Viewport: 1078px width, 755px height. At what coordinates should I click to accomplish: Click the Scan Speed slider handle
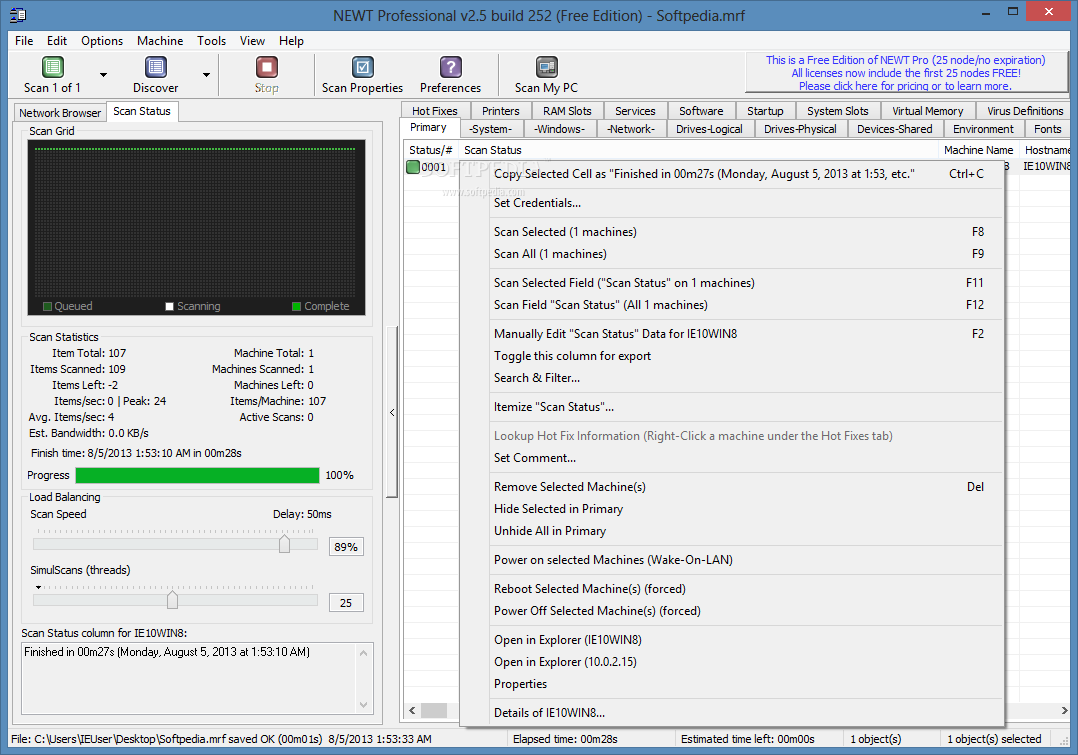click(284, 544)
